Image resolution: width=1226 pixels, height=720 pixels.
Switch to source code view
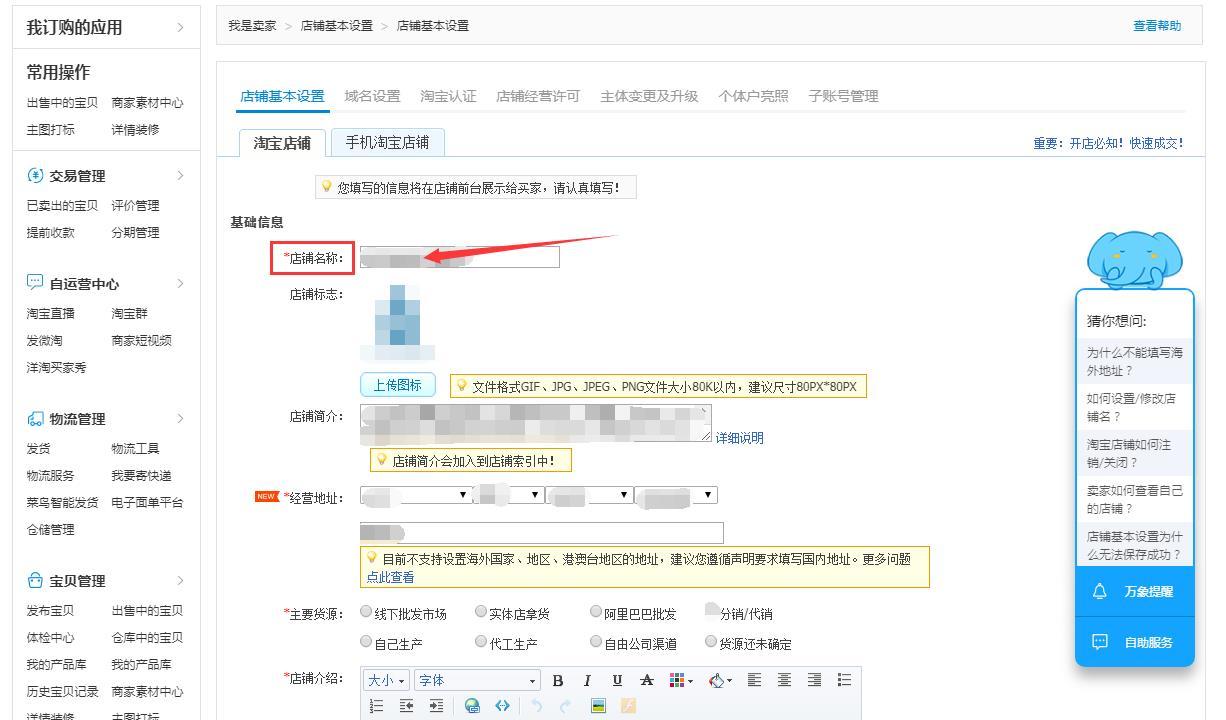501,706
